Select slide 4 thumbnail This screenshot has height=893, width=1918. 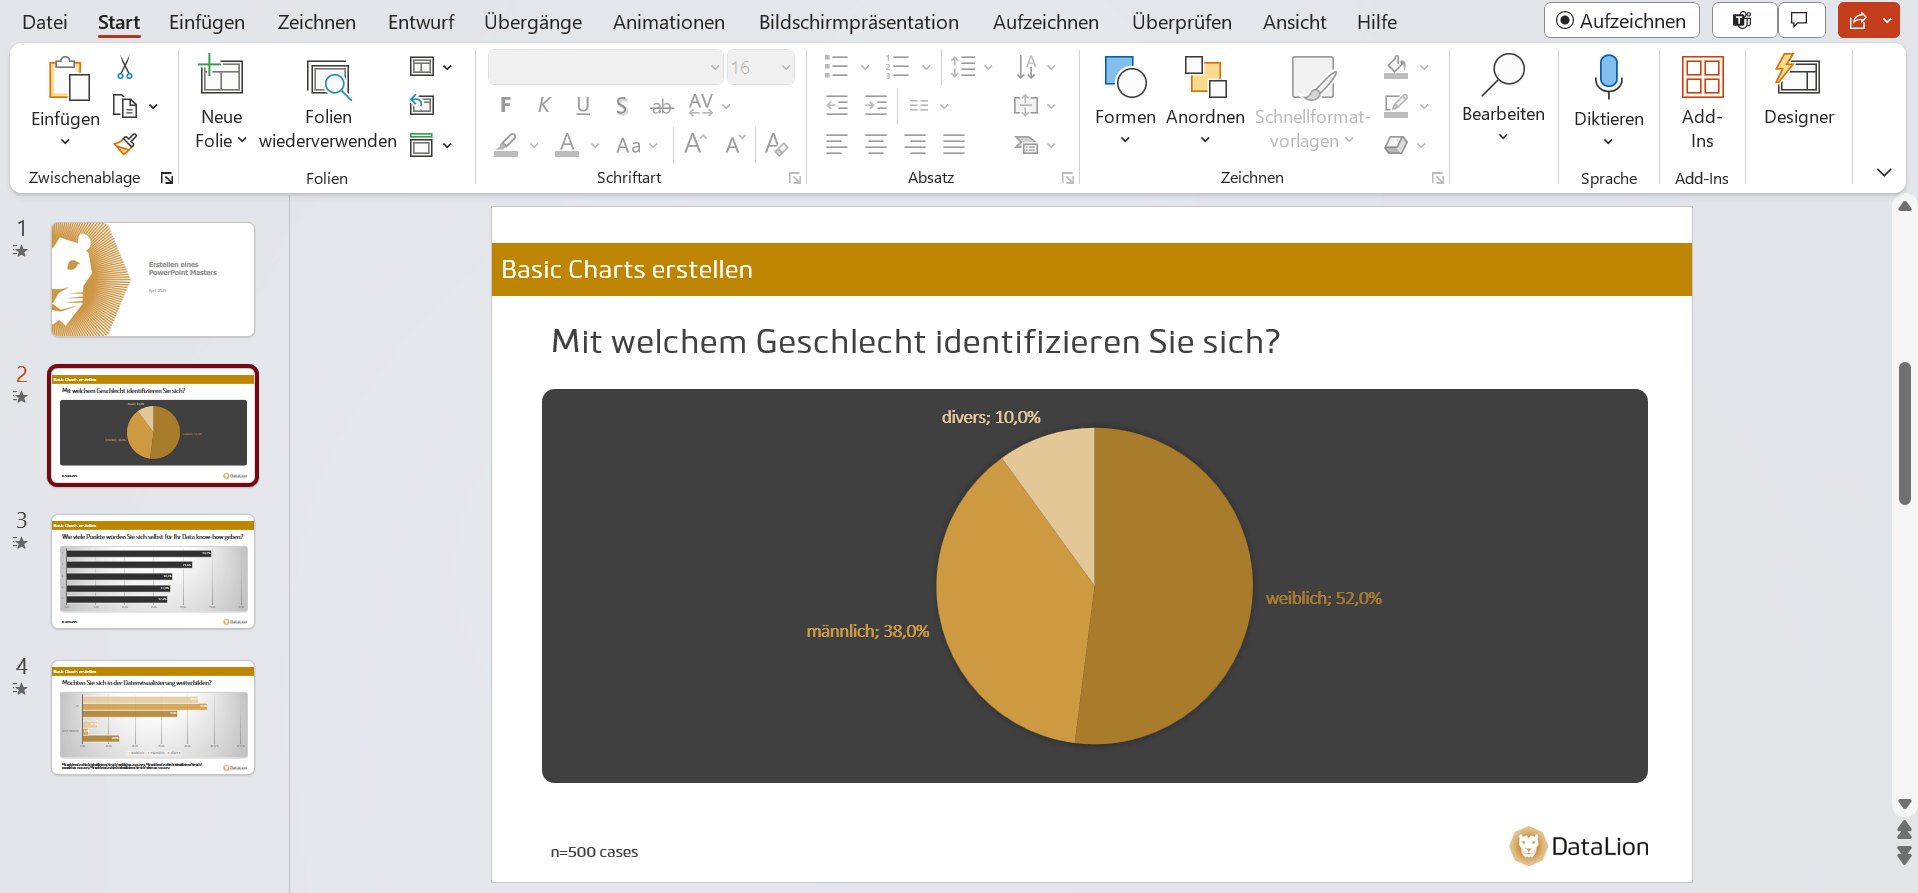click(153, 717)
